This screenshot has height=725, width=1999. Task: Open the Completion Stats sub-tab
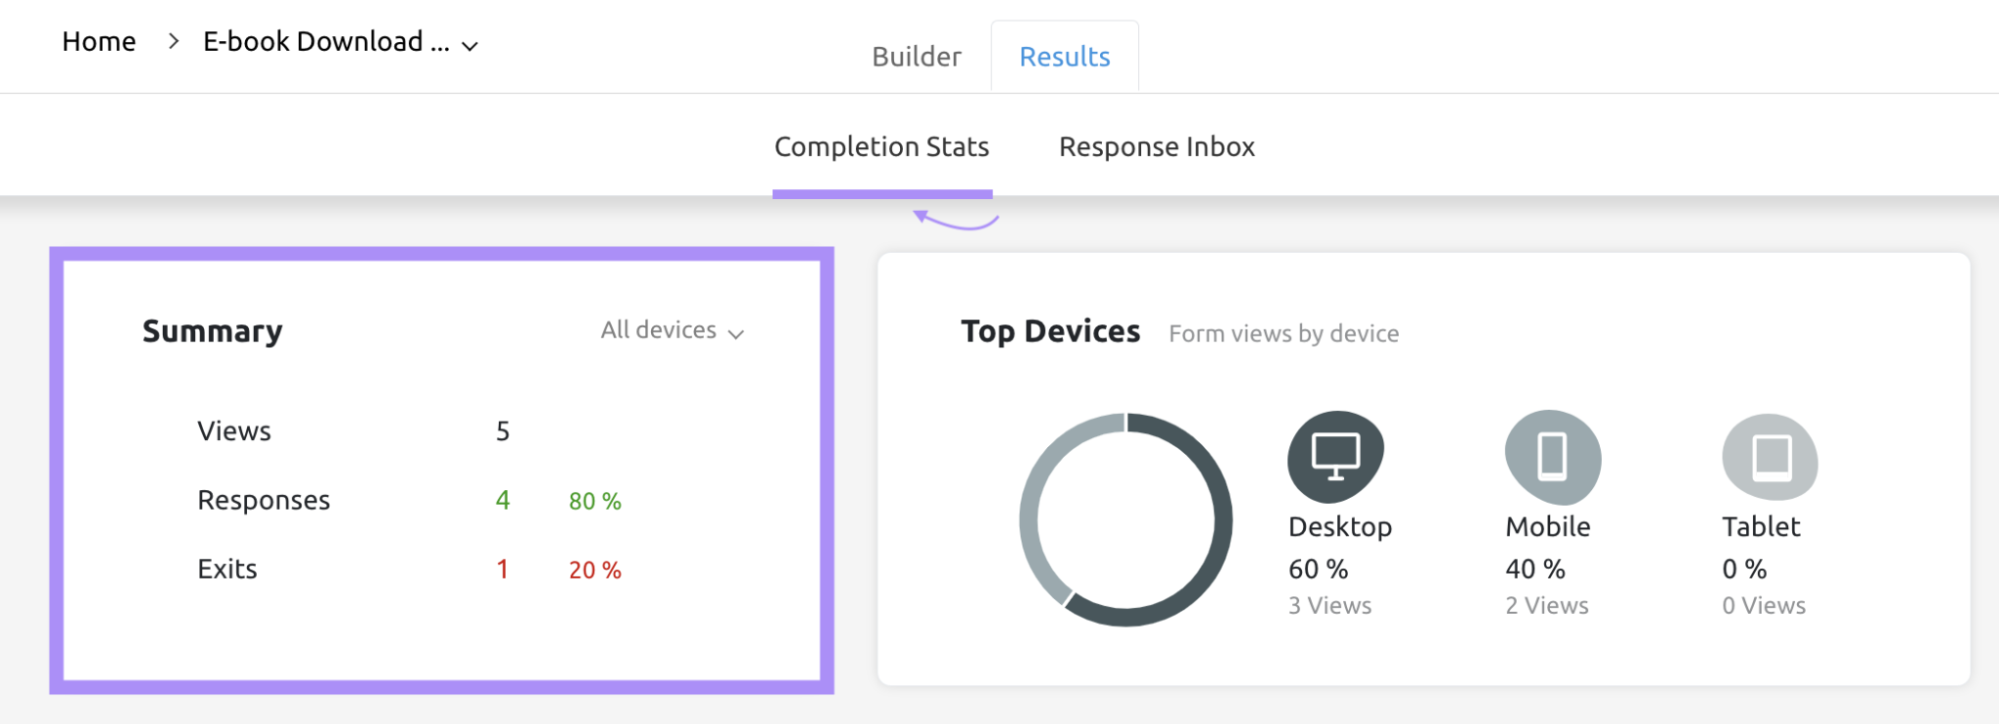click(881, 147)
